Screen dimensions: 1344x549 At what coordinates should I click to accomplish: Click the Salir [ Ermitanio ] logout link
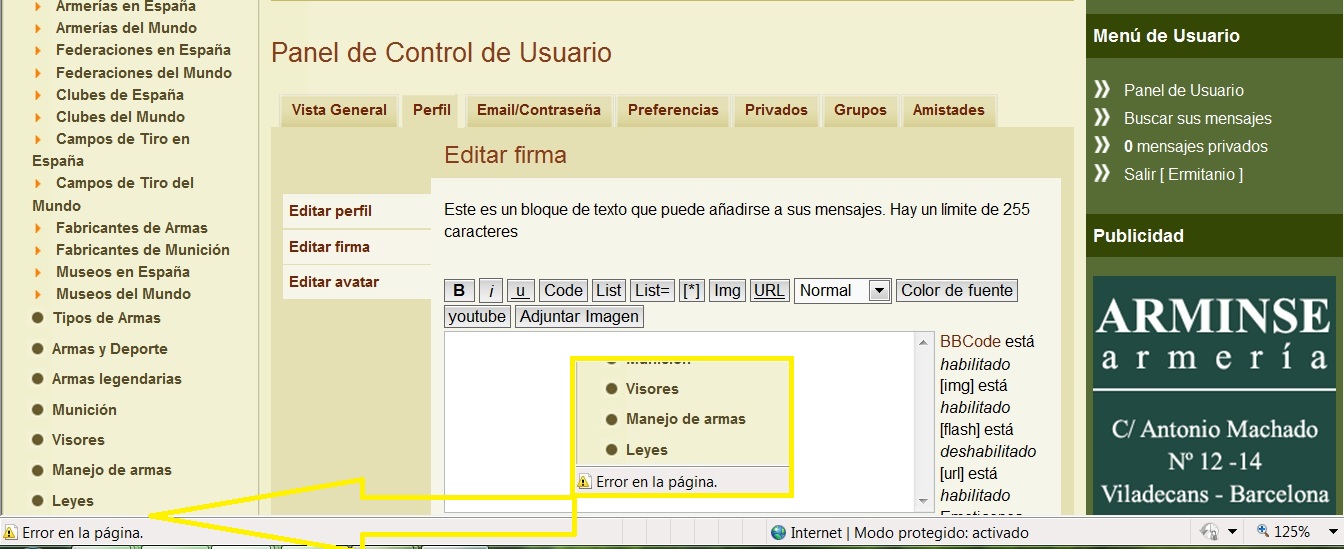coord(1183,174)
